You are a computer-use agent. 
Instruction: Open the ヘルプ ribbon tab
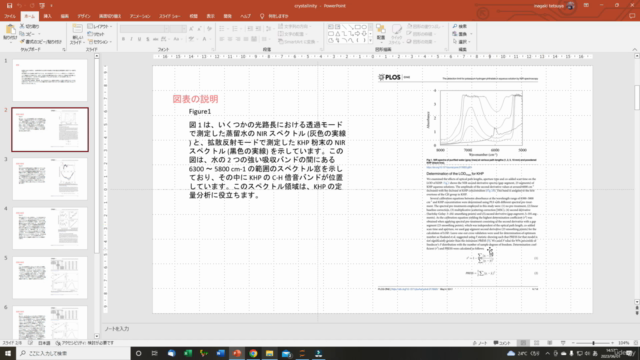click(245, 16)
